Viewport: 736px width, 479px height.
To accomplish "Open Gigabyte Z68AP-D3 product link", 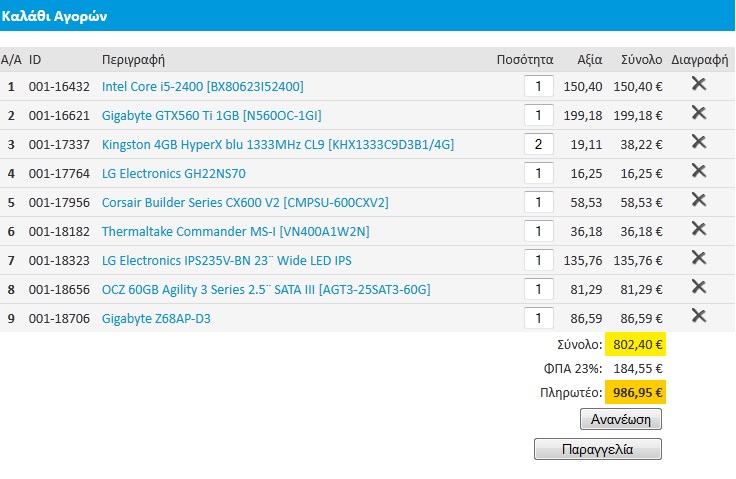I will 156,319.
